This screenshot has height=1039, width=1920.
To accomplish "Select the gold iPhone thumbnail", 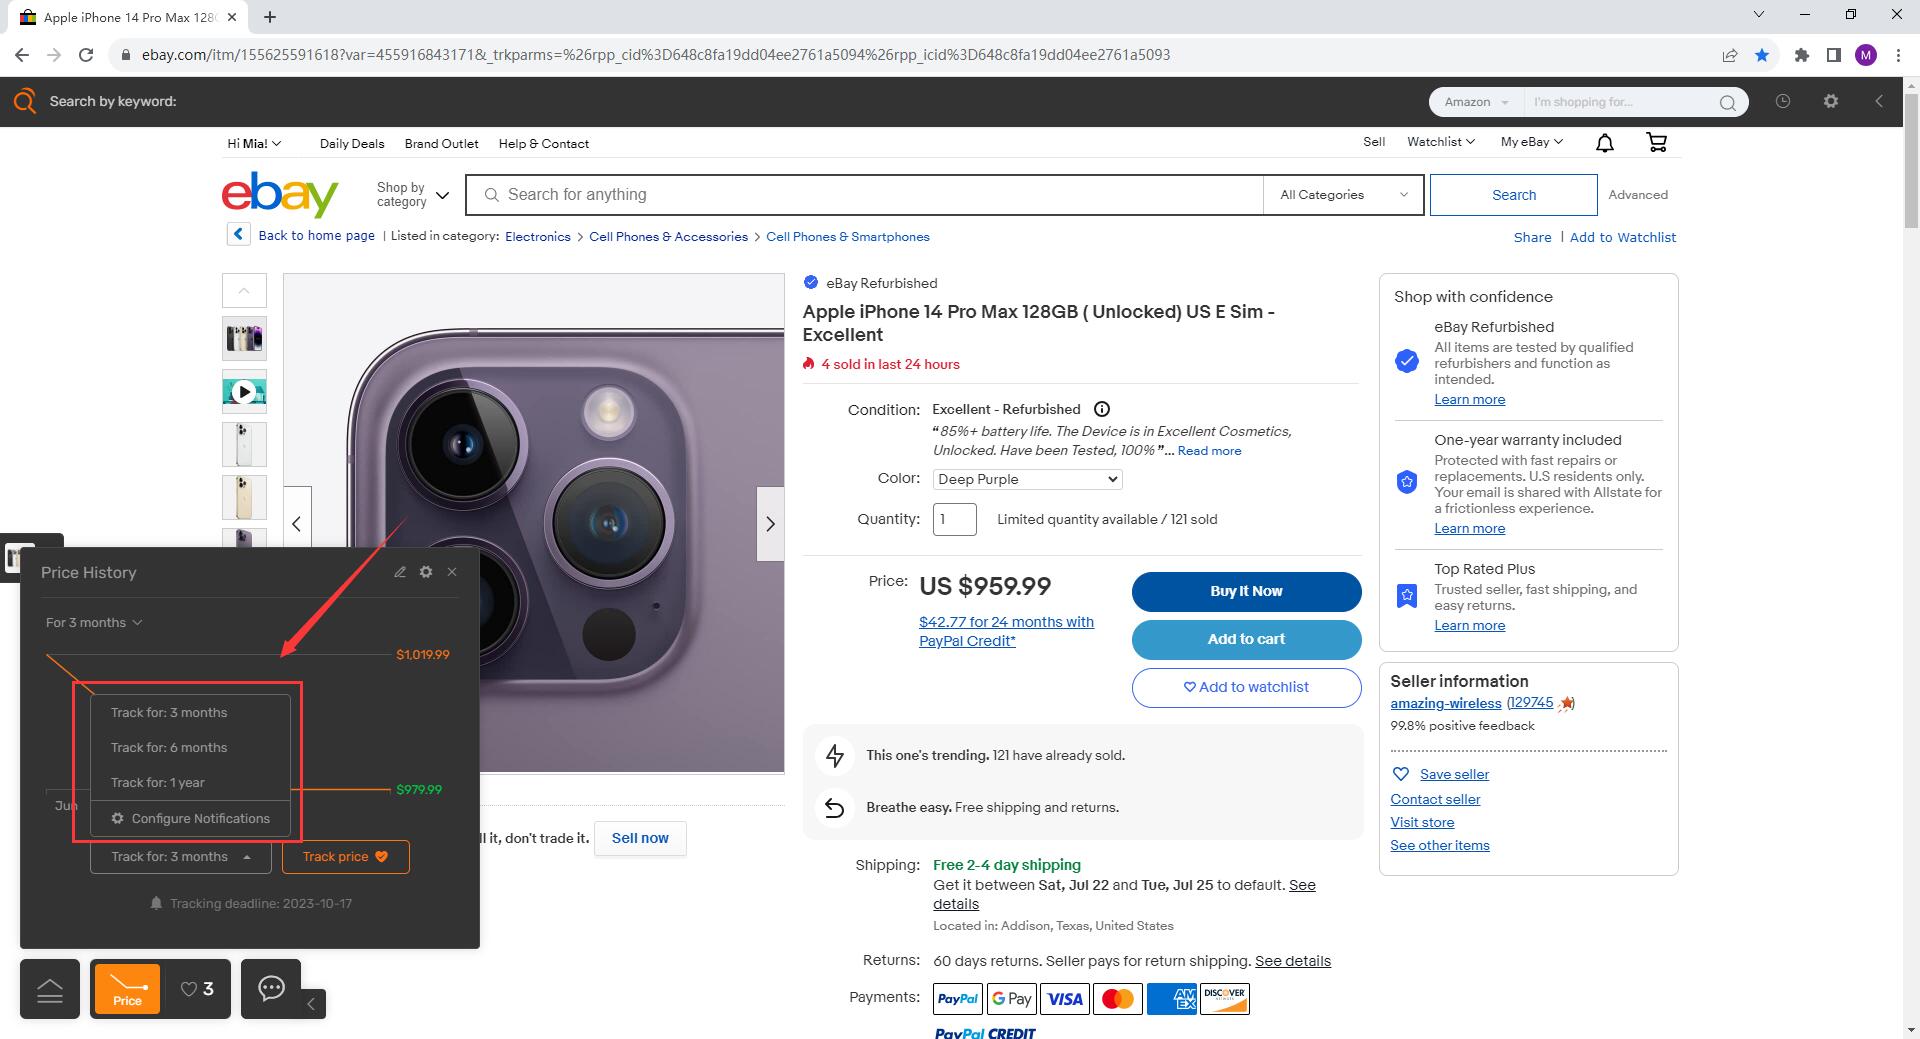I will click(244, 498).
